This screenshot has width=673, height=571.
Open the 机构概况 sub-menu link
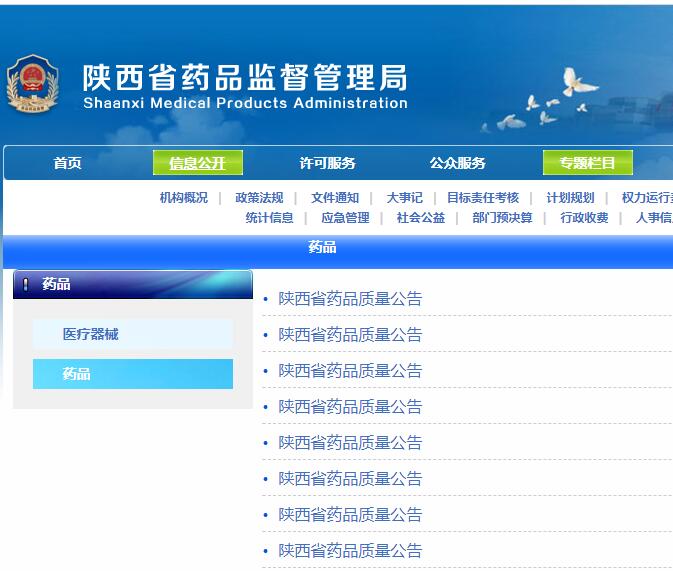tap(184, 198)
